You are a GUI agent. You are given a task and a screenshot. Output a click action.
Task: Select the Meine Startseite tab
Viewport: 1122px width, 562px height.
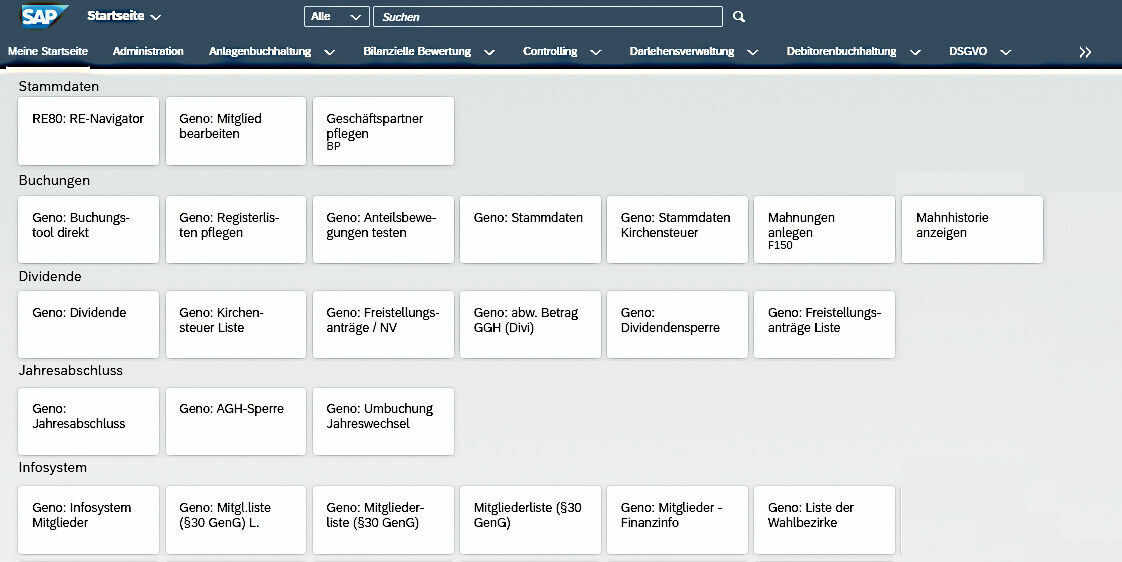pos(48,51)
